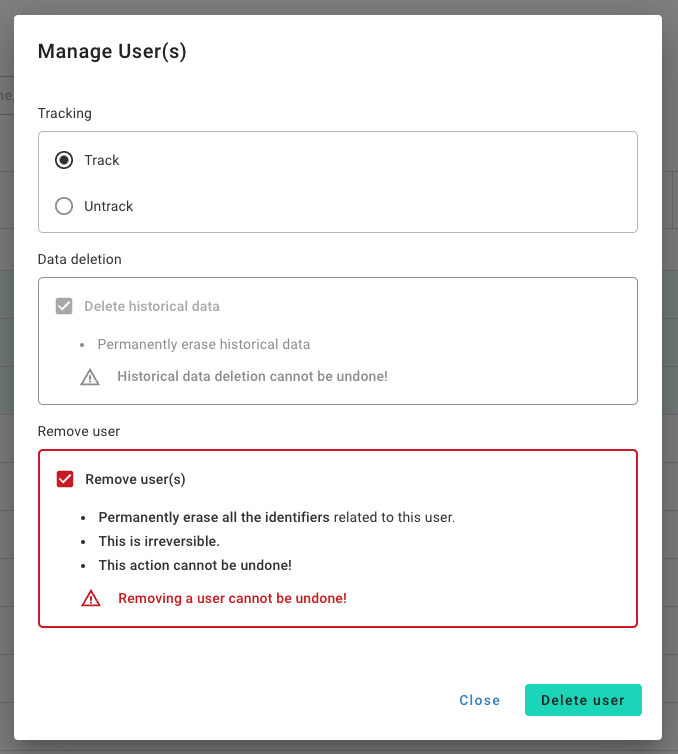The image size is (678, 754).
Task: Select the Track radio button
Action: click(64, 160)
